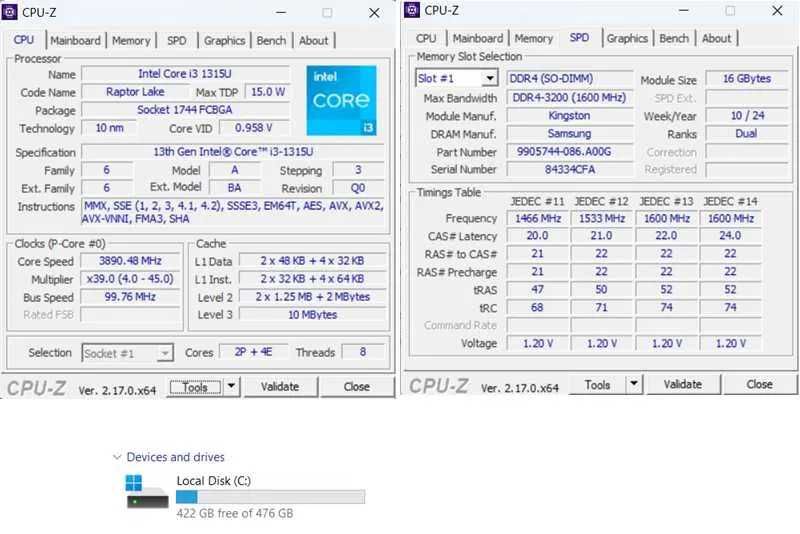The width and height of the screenshot is (800, 534).
Task: Open the SPD tab in left window
Action: 177,40
